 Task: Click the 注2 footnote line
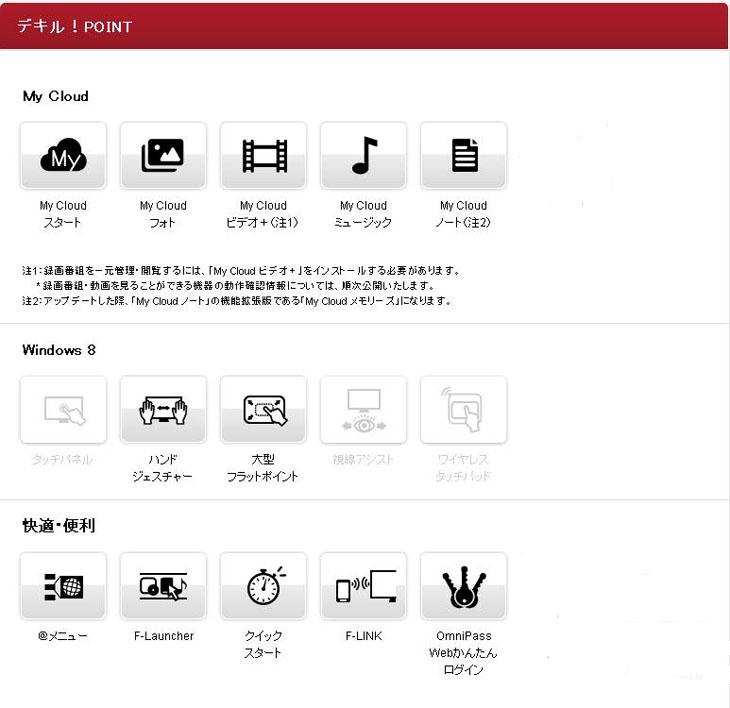pos(237,301)
